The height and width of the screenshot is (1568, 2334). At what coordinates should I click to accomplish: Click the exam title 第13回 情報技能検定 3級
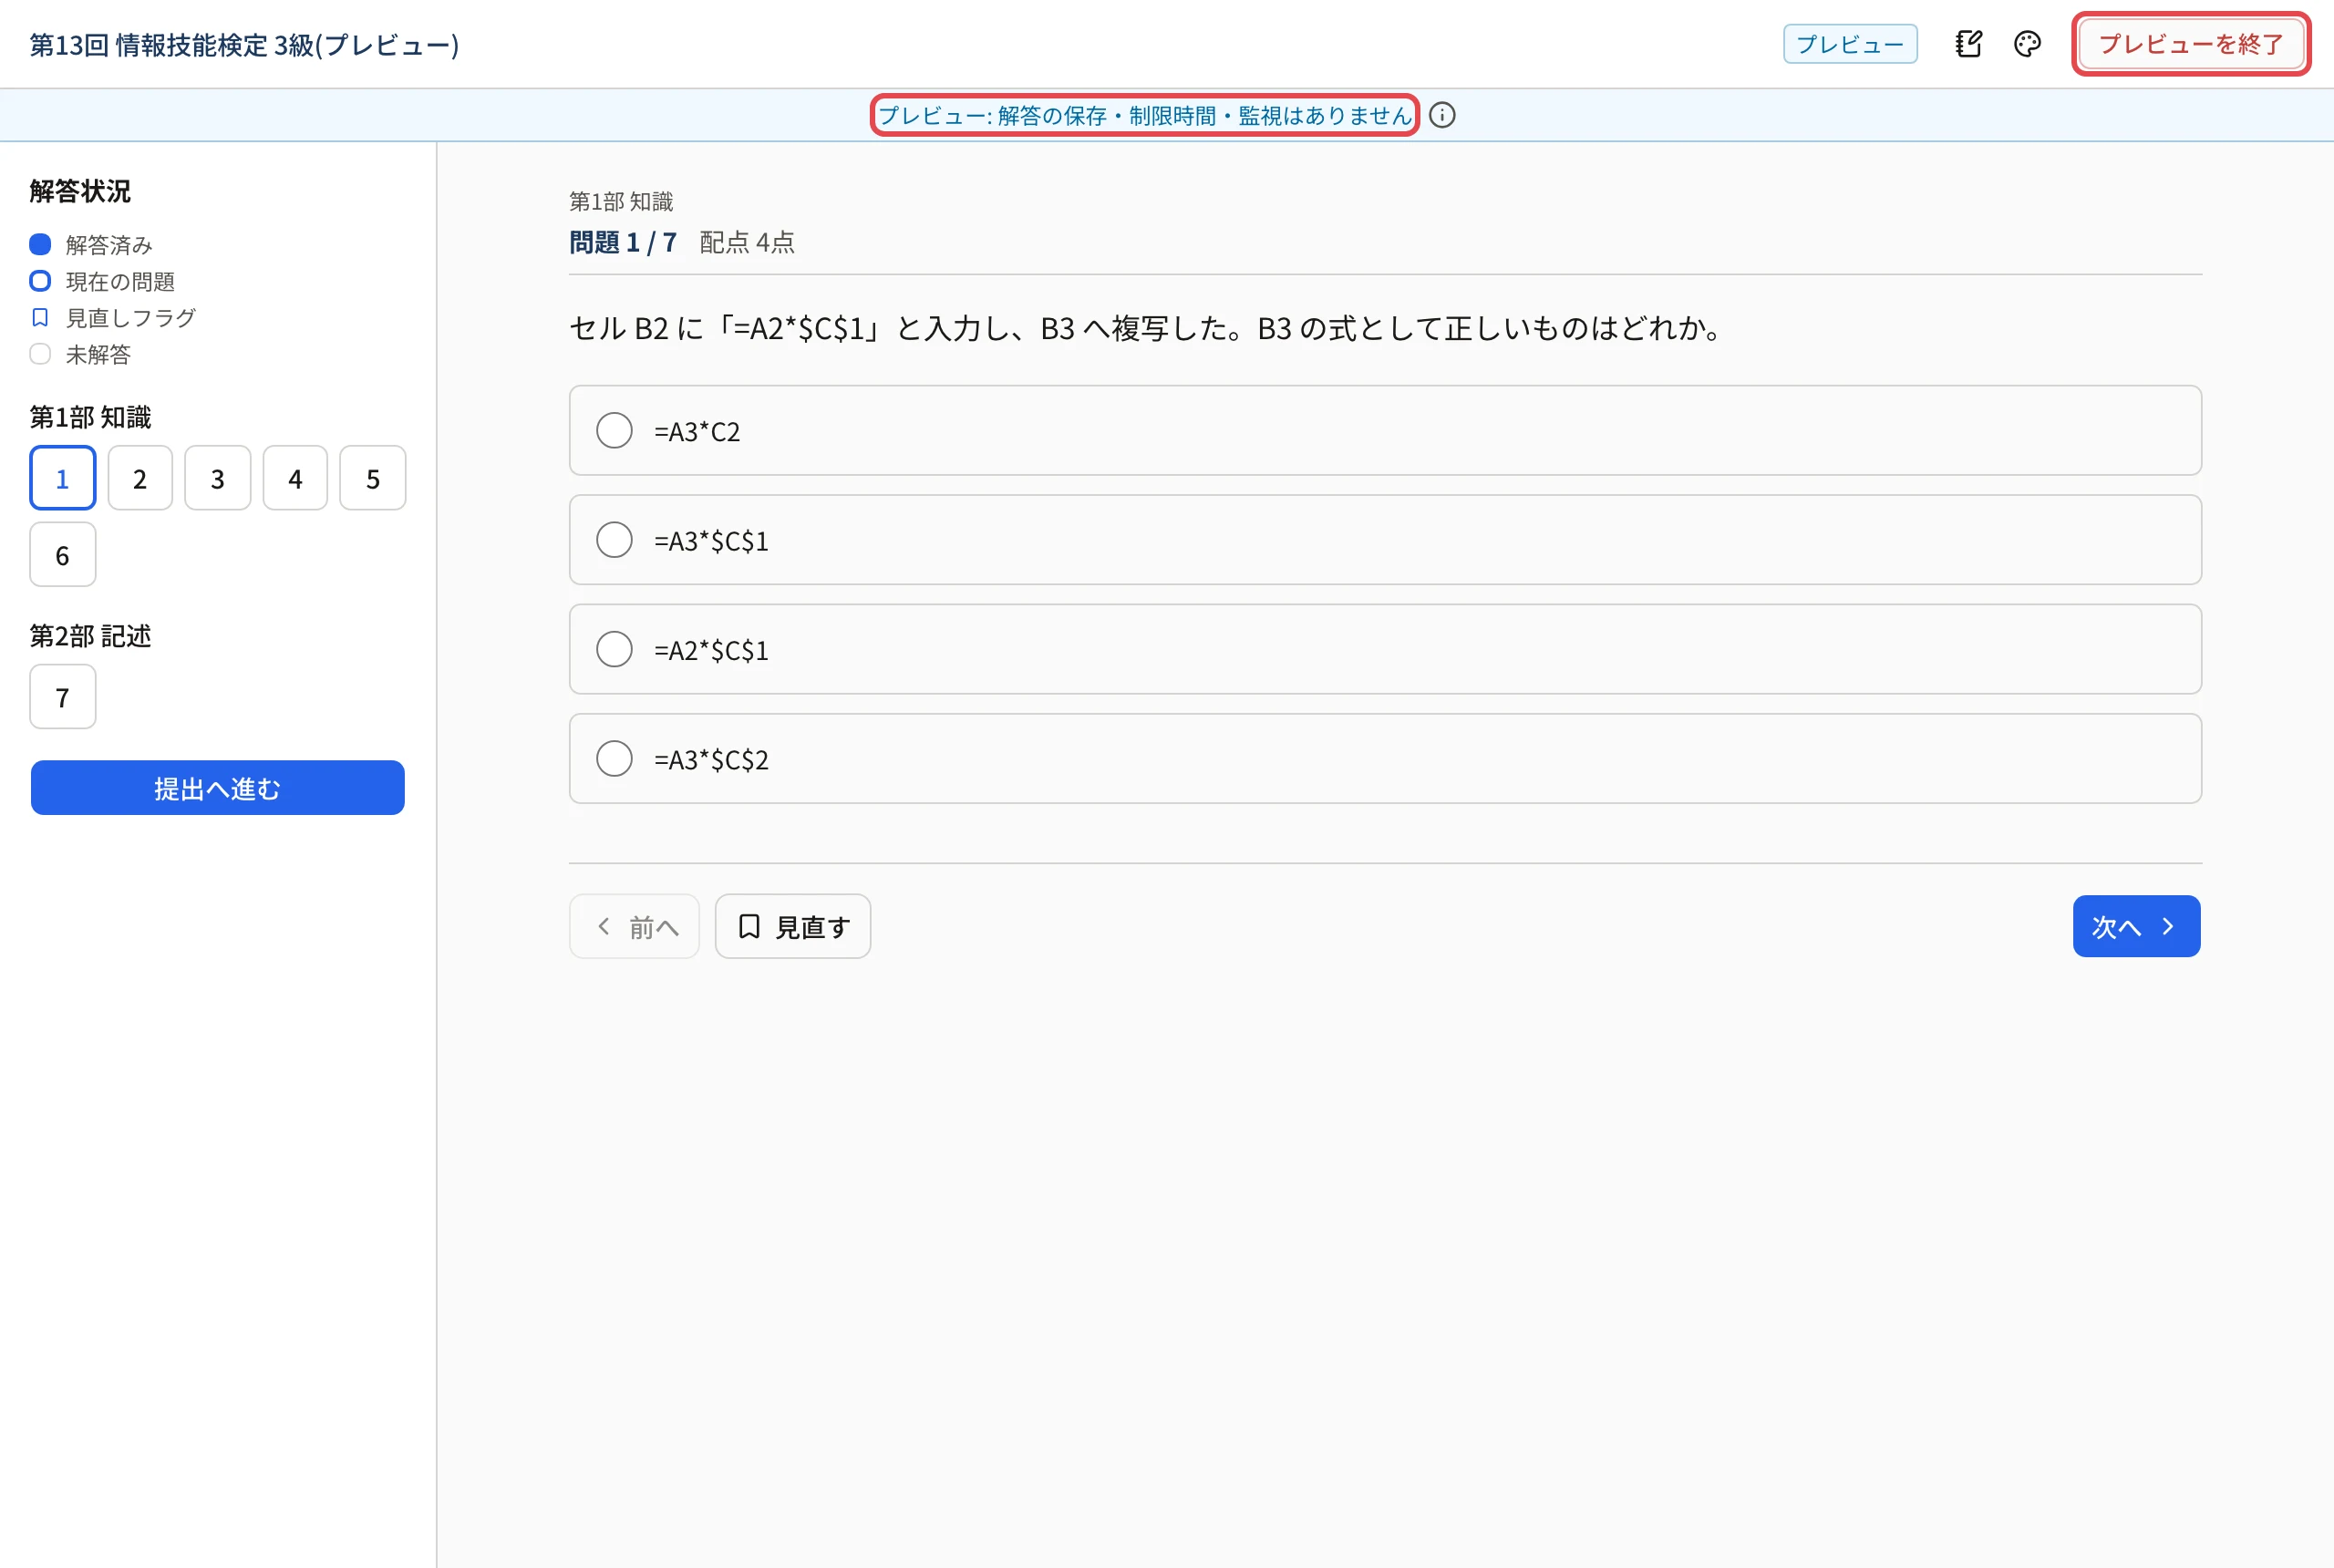click(245, 45)
